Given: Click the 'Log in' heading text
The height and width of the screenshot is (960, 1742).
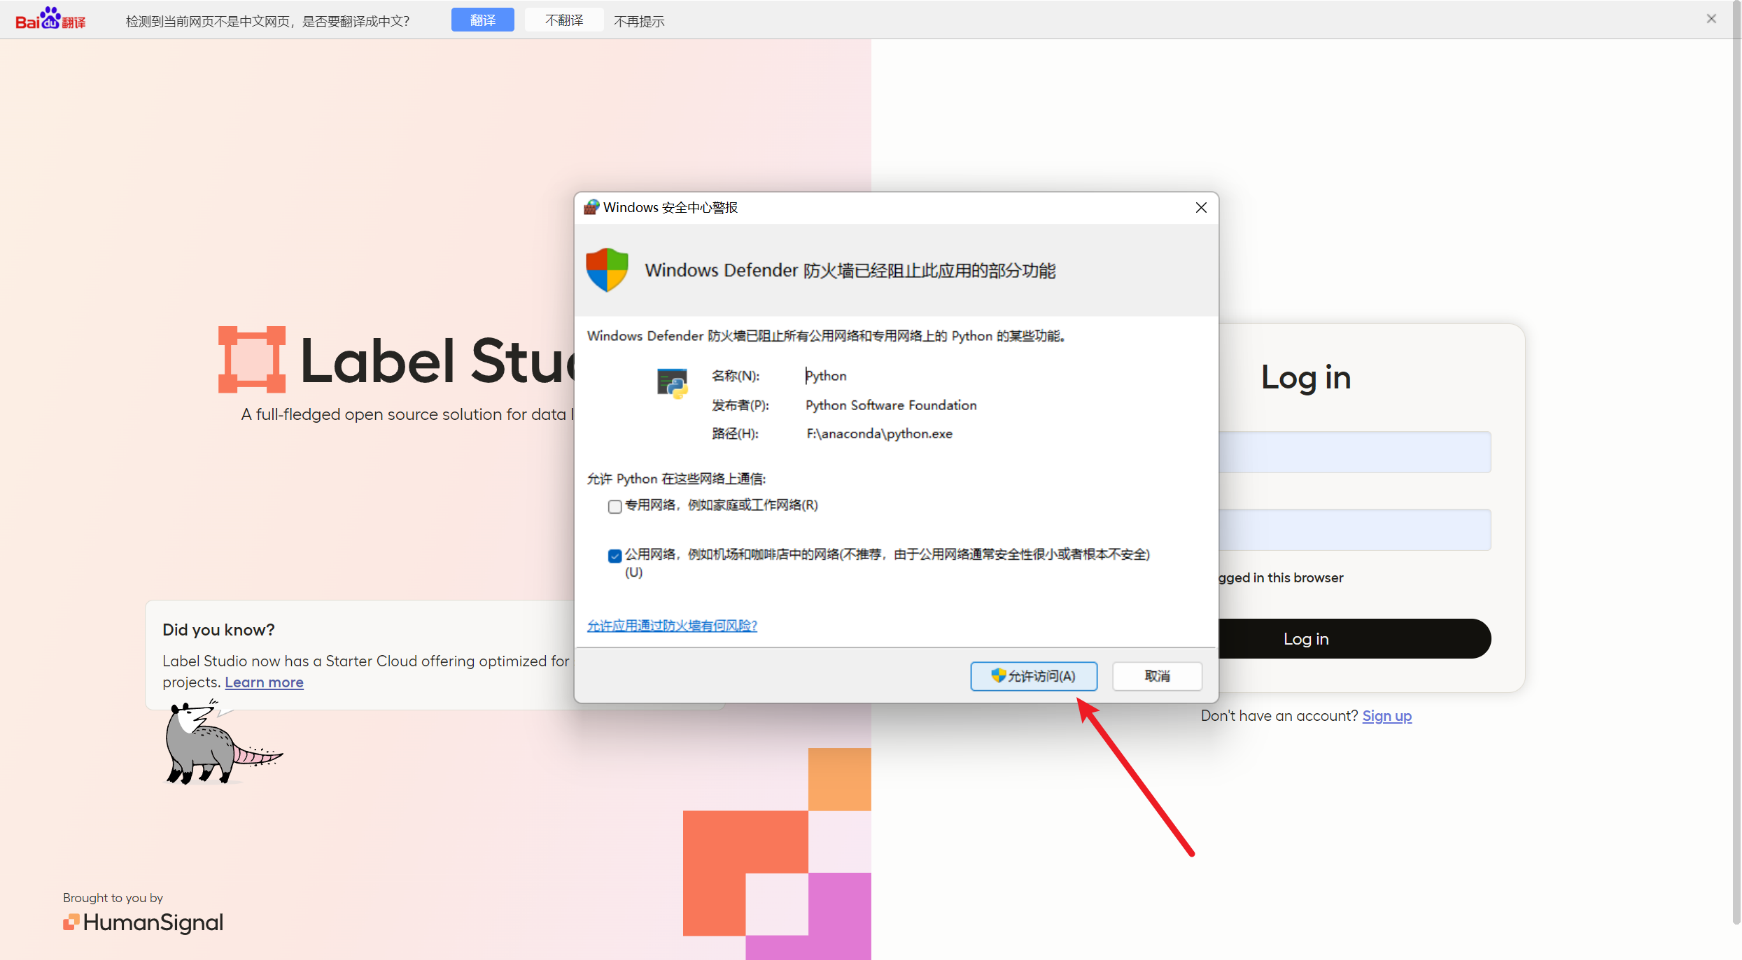Looking at the screenshot, I should coord(1306,377).
